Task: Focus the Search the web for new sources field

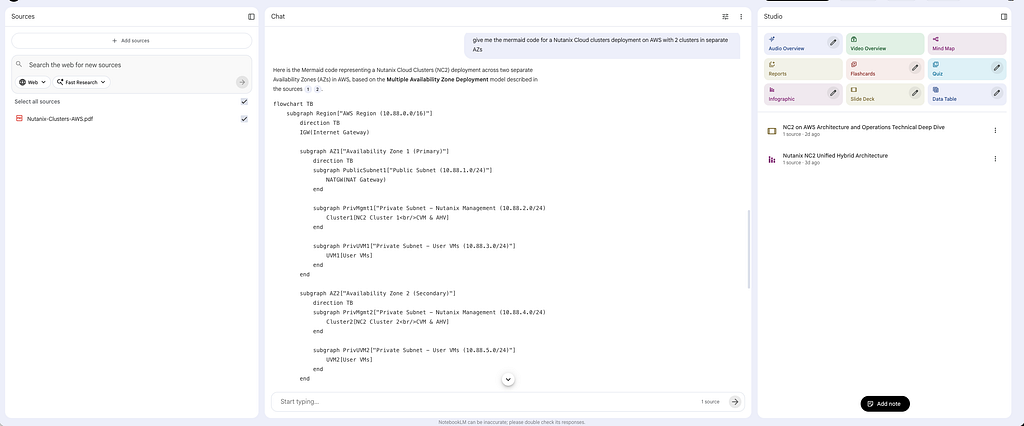Action: click(131, 65)
